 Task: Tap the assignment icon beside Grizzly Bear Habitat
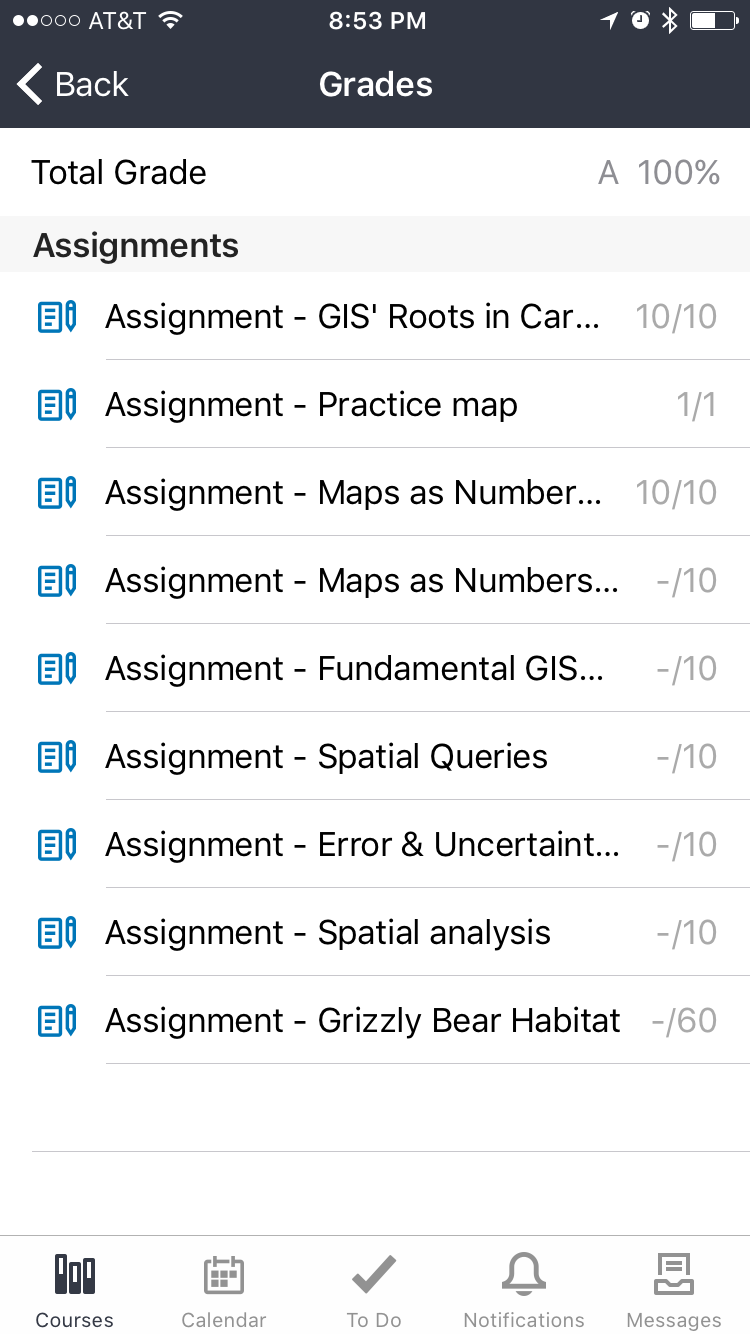point(57,1021)
